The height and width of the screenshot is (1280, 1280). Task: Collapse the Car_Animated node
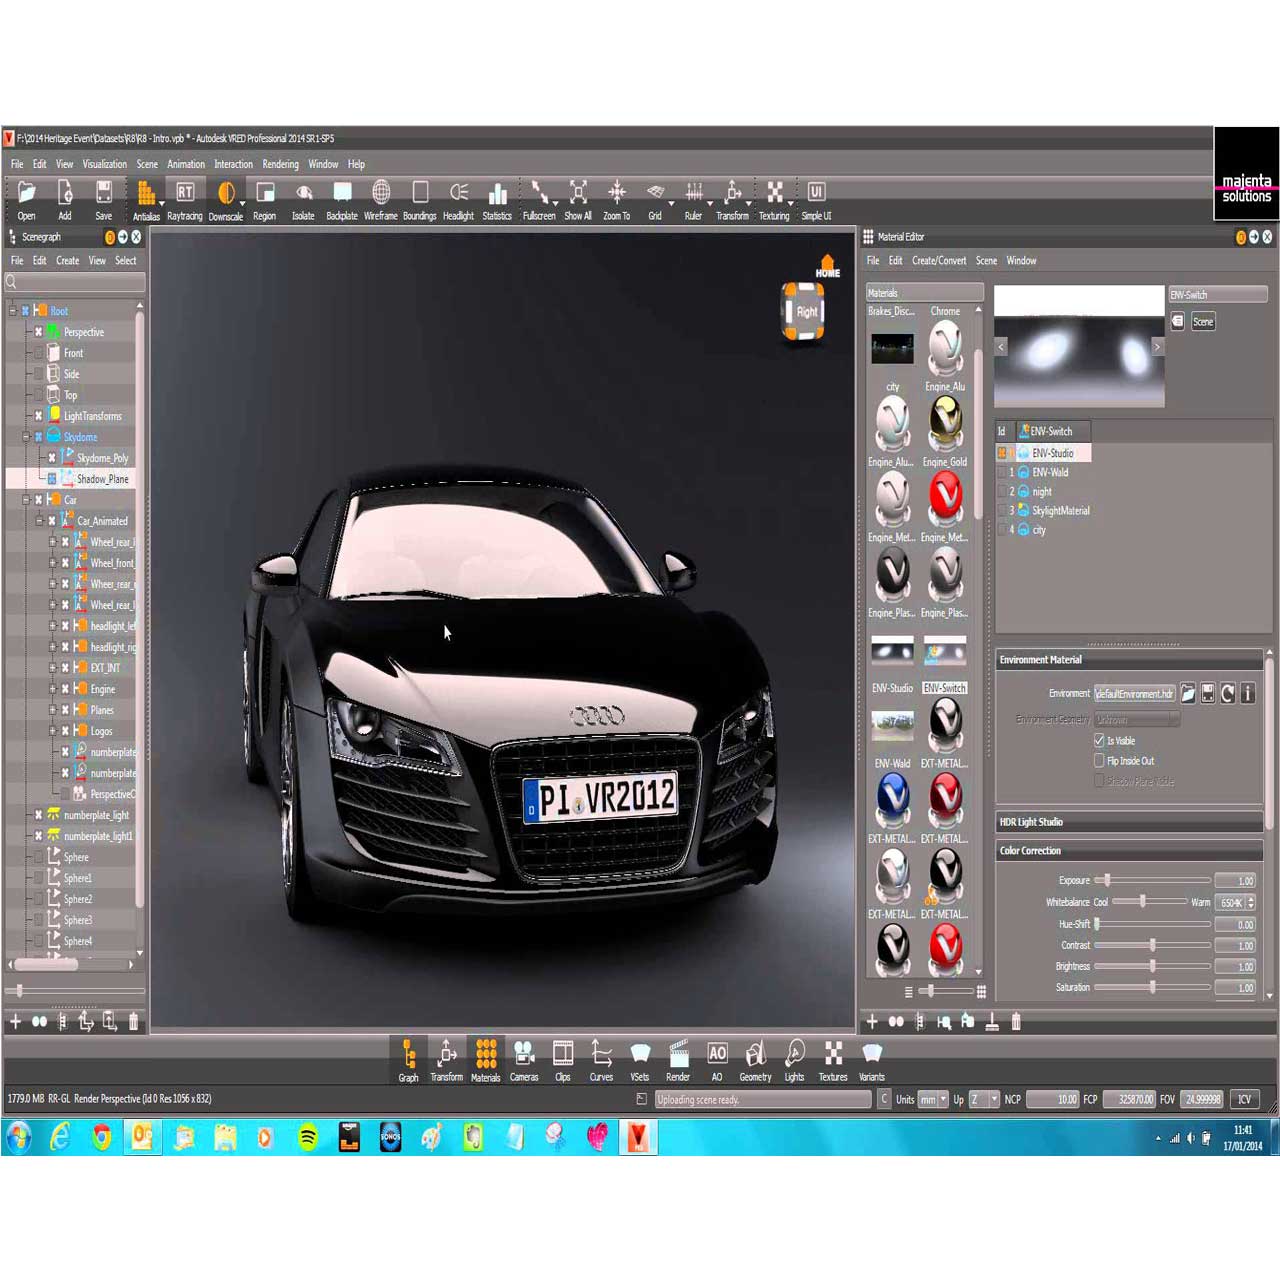tap(39, 521)
